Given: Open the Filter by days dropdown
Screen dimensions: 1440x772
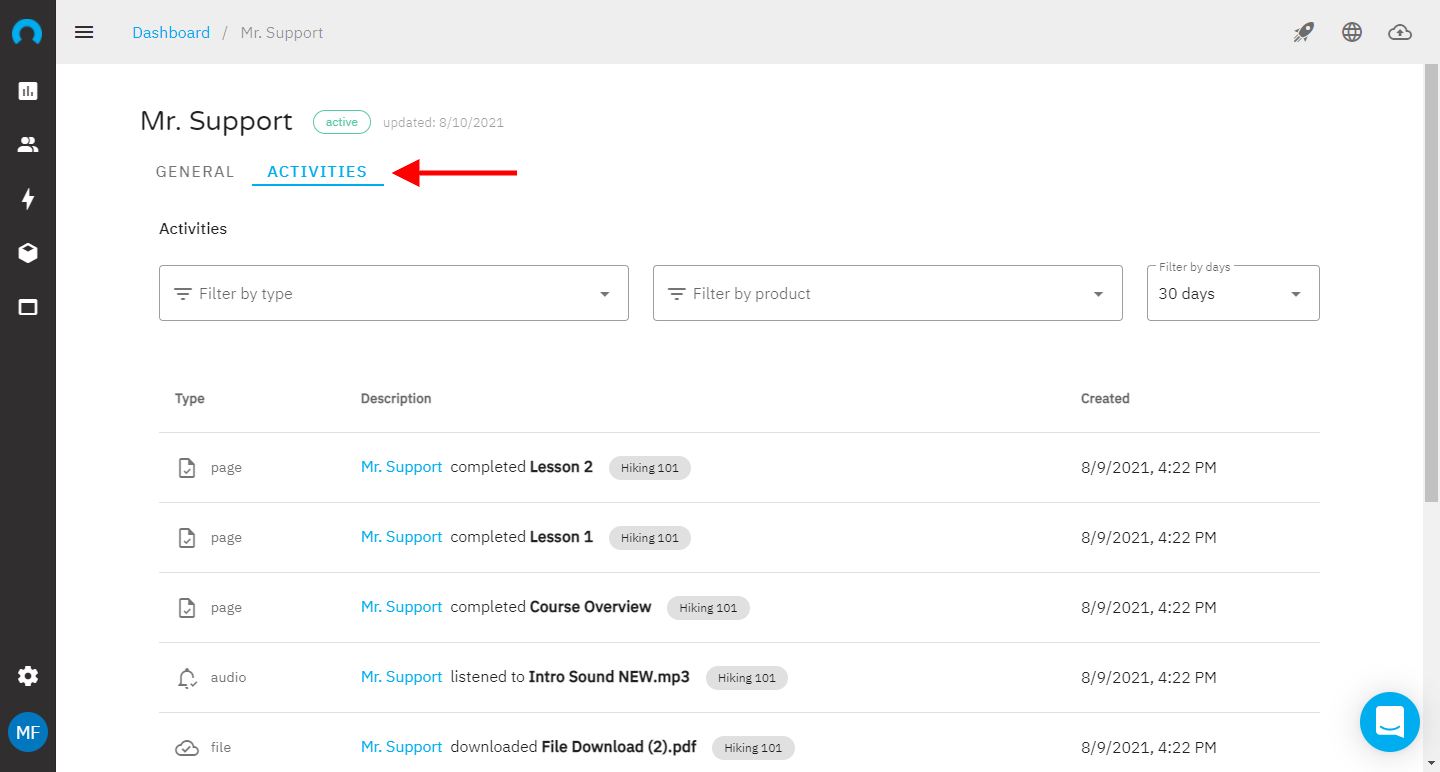Looking at the screenshot, I should (1233, 293).
